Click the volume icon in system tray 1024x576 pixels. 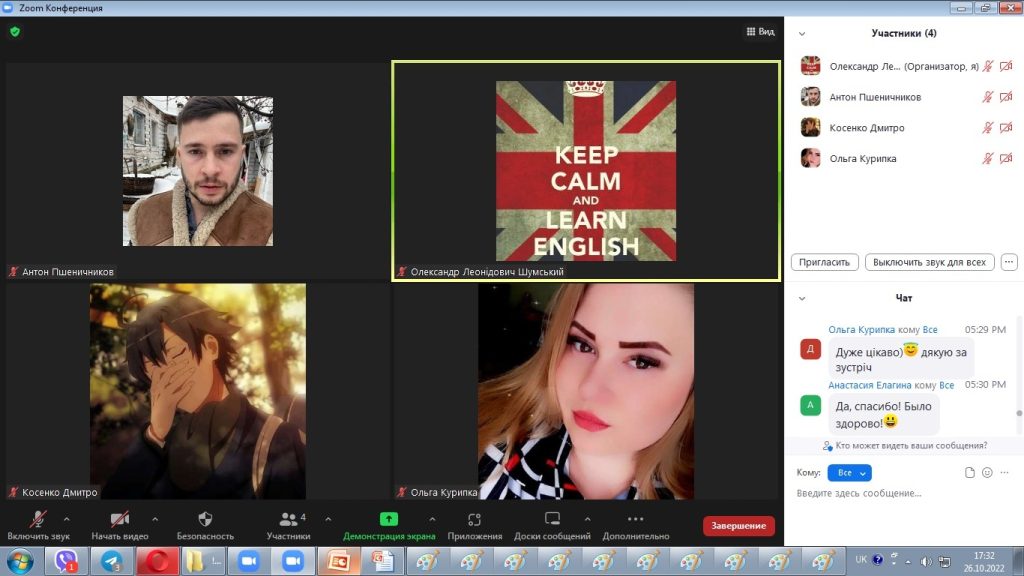coord(926,561)
